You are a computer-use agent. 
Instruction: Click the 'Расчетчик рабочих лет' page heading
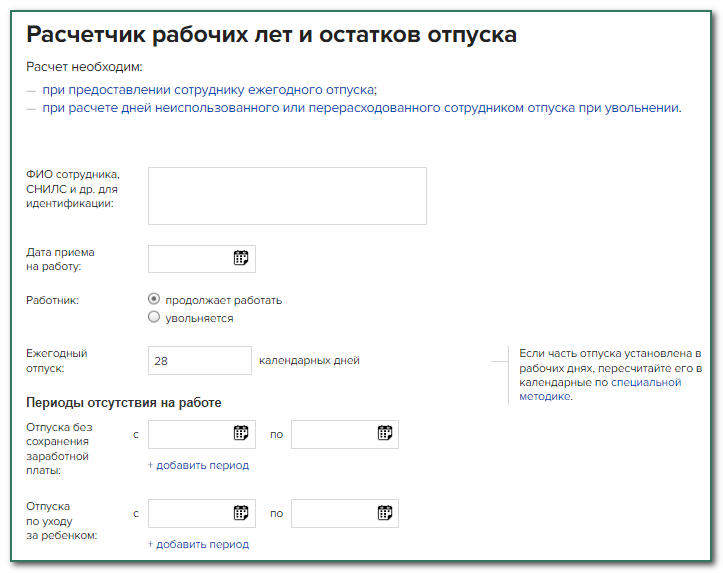(x=271, y=35)
